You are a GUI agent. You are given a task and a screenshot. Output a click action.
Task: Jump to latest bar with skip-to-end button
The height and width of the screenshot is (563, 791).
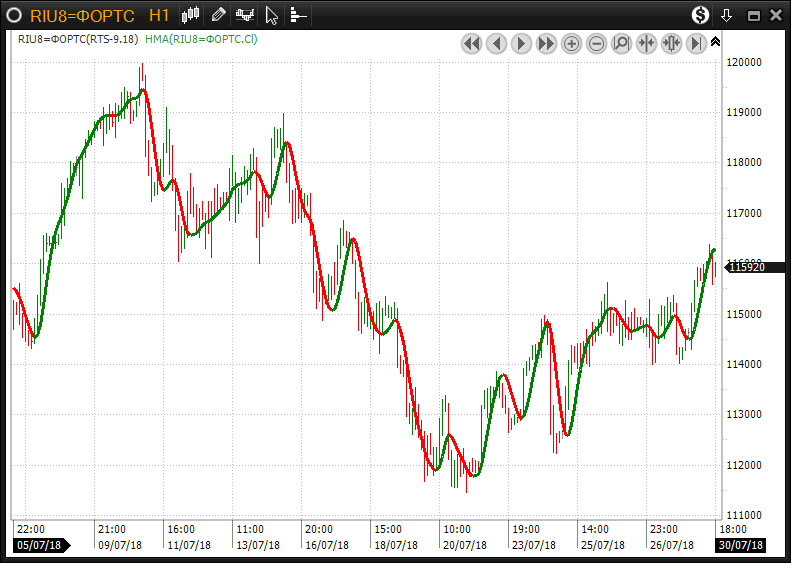[x=696, y=43]
